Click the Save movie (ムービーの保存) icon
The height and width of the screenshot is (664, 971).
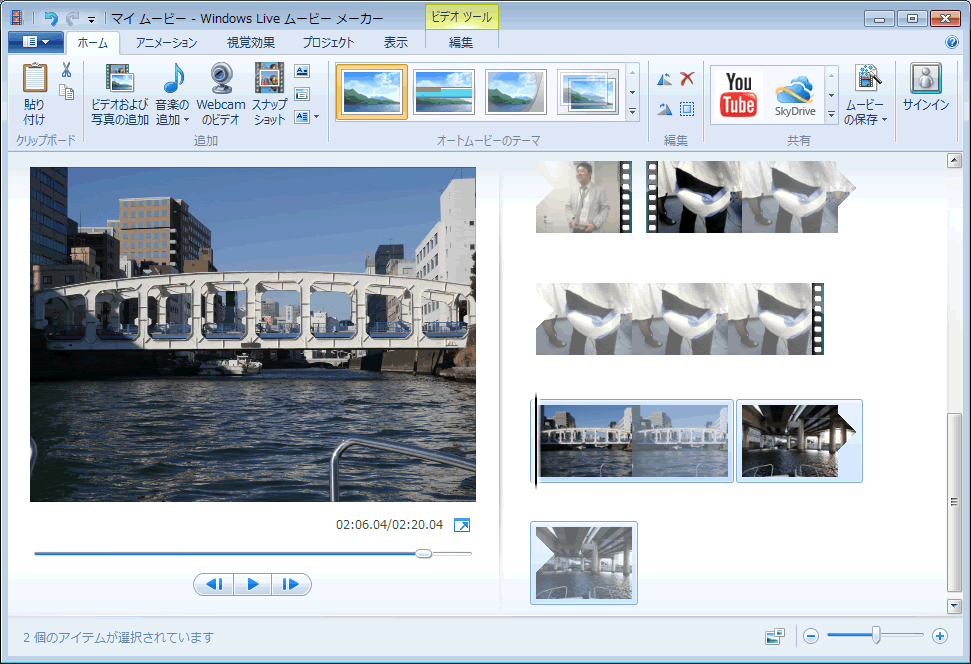(x=868, y=79)
